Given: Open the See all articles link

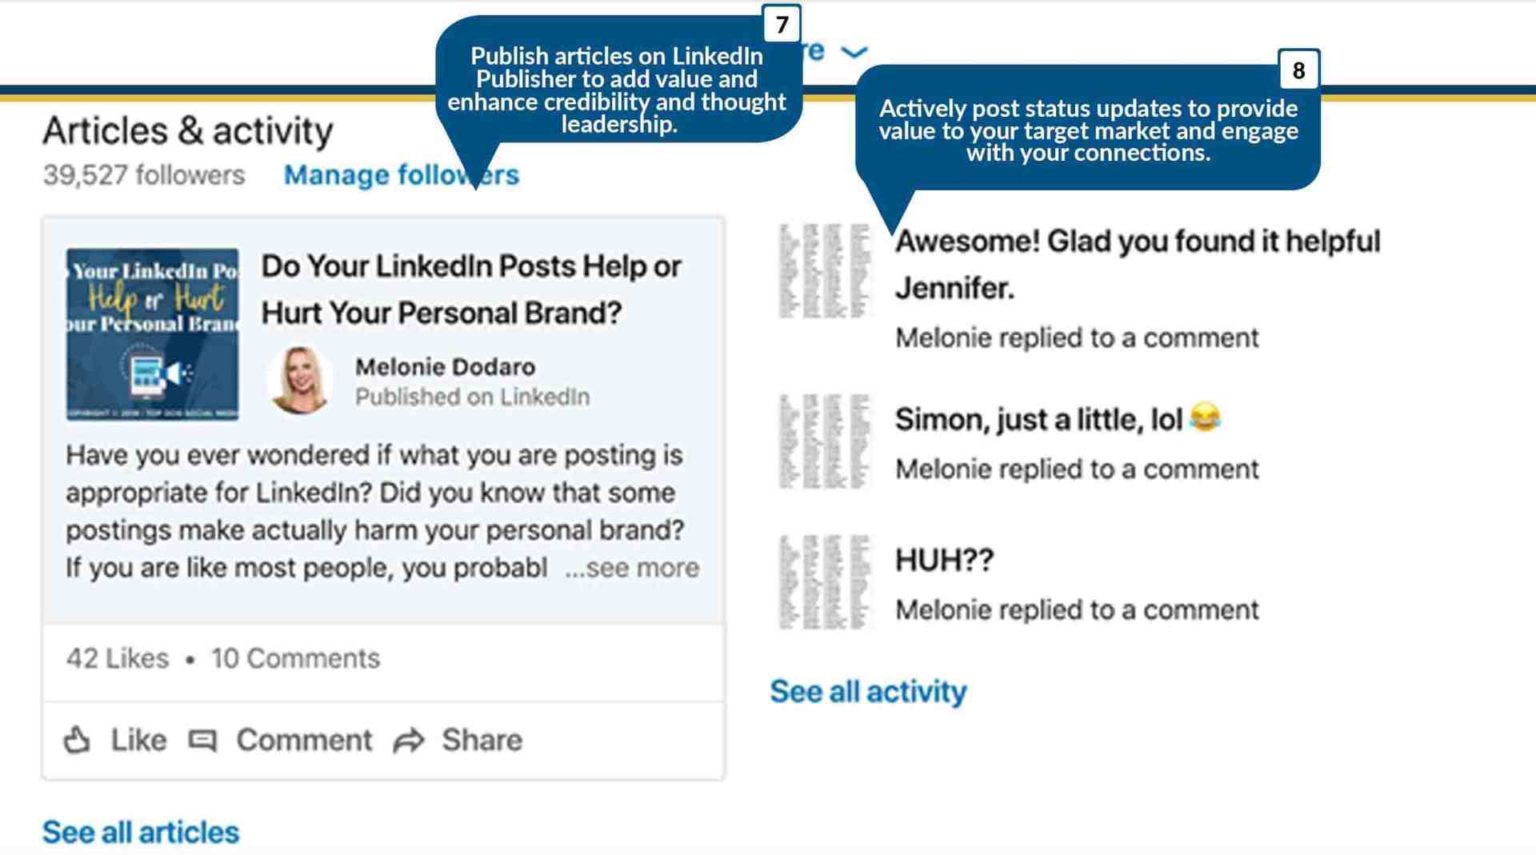Looking at the screenshot, I should (x=141, y=832).
